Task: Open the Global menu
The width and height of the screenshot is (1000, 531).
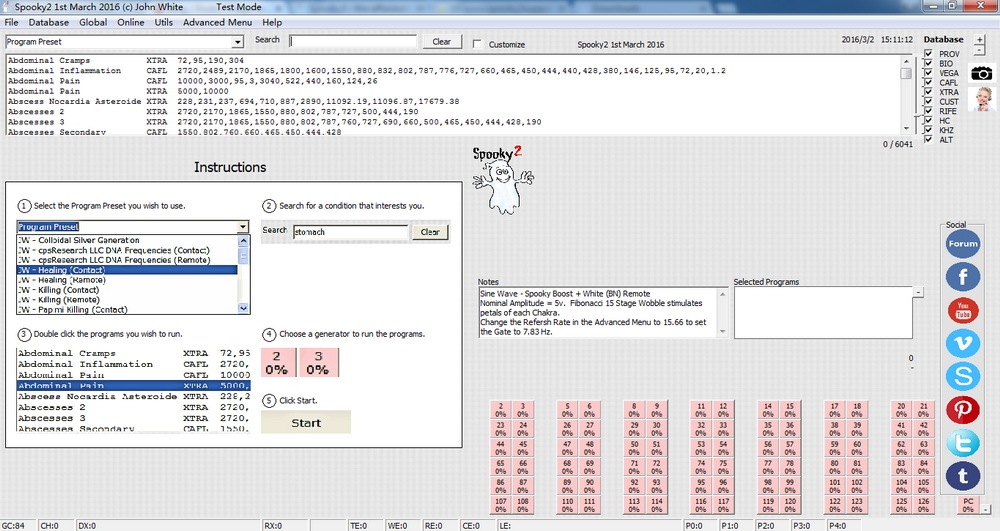Action: (93, 22)
